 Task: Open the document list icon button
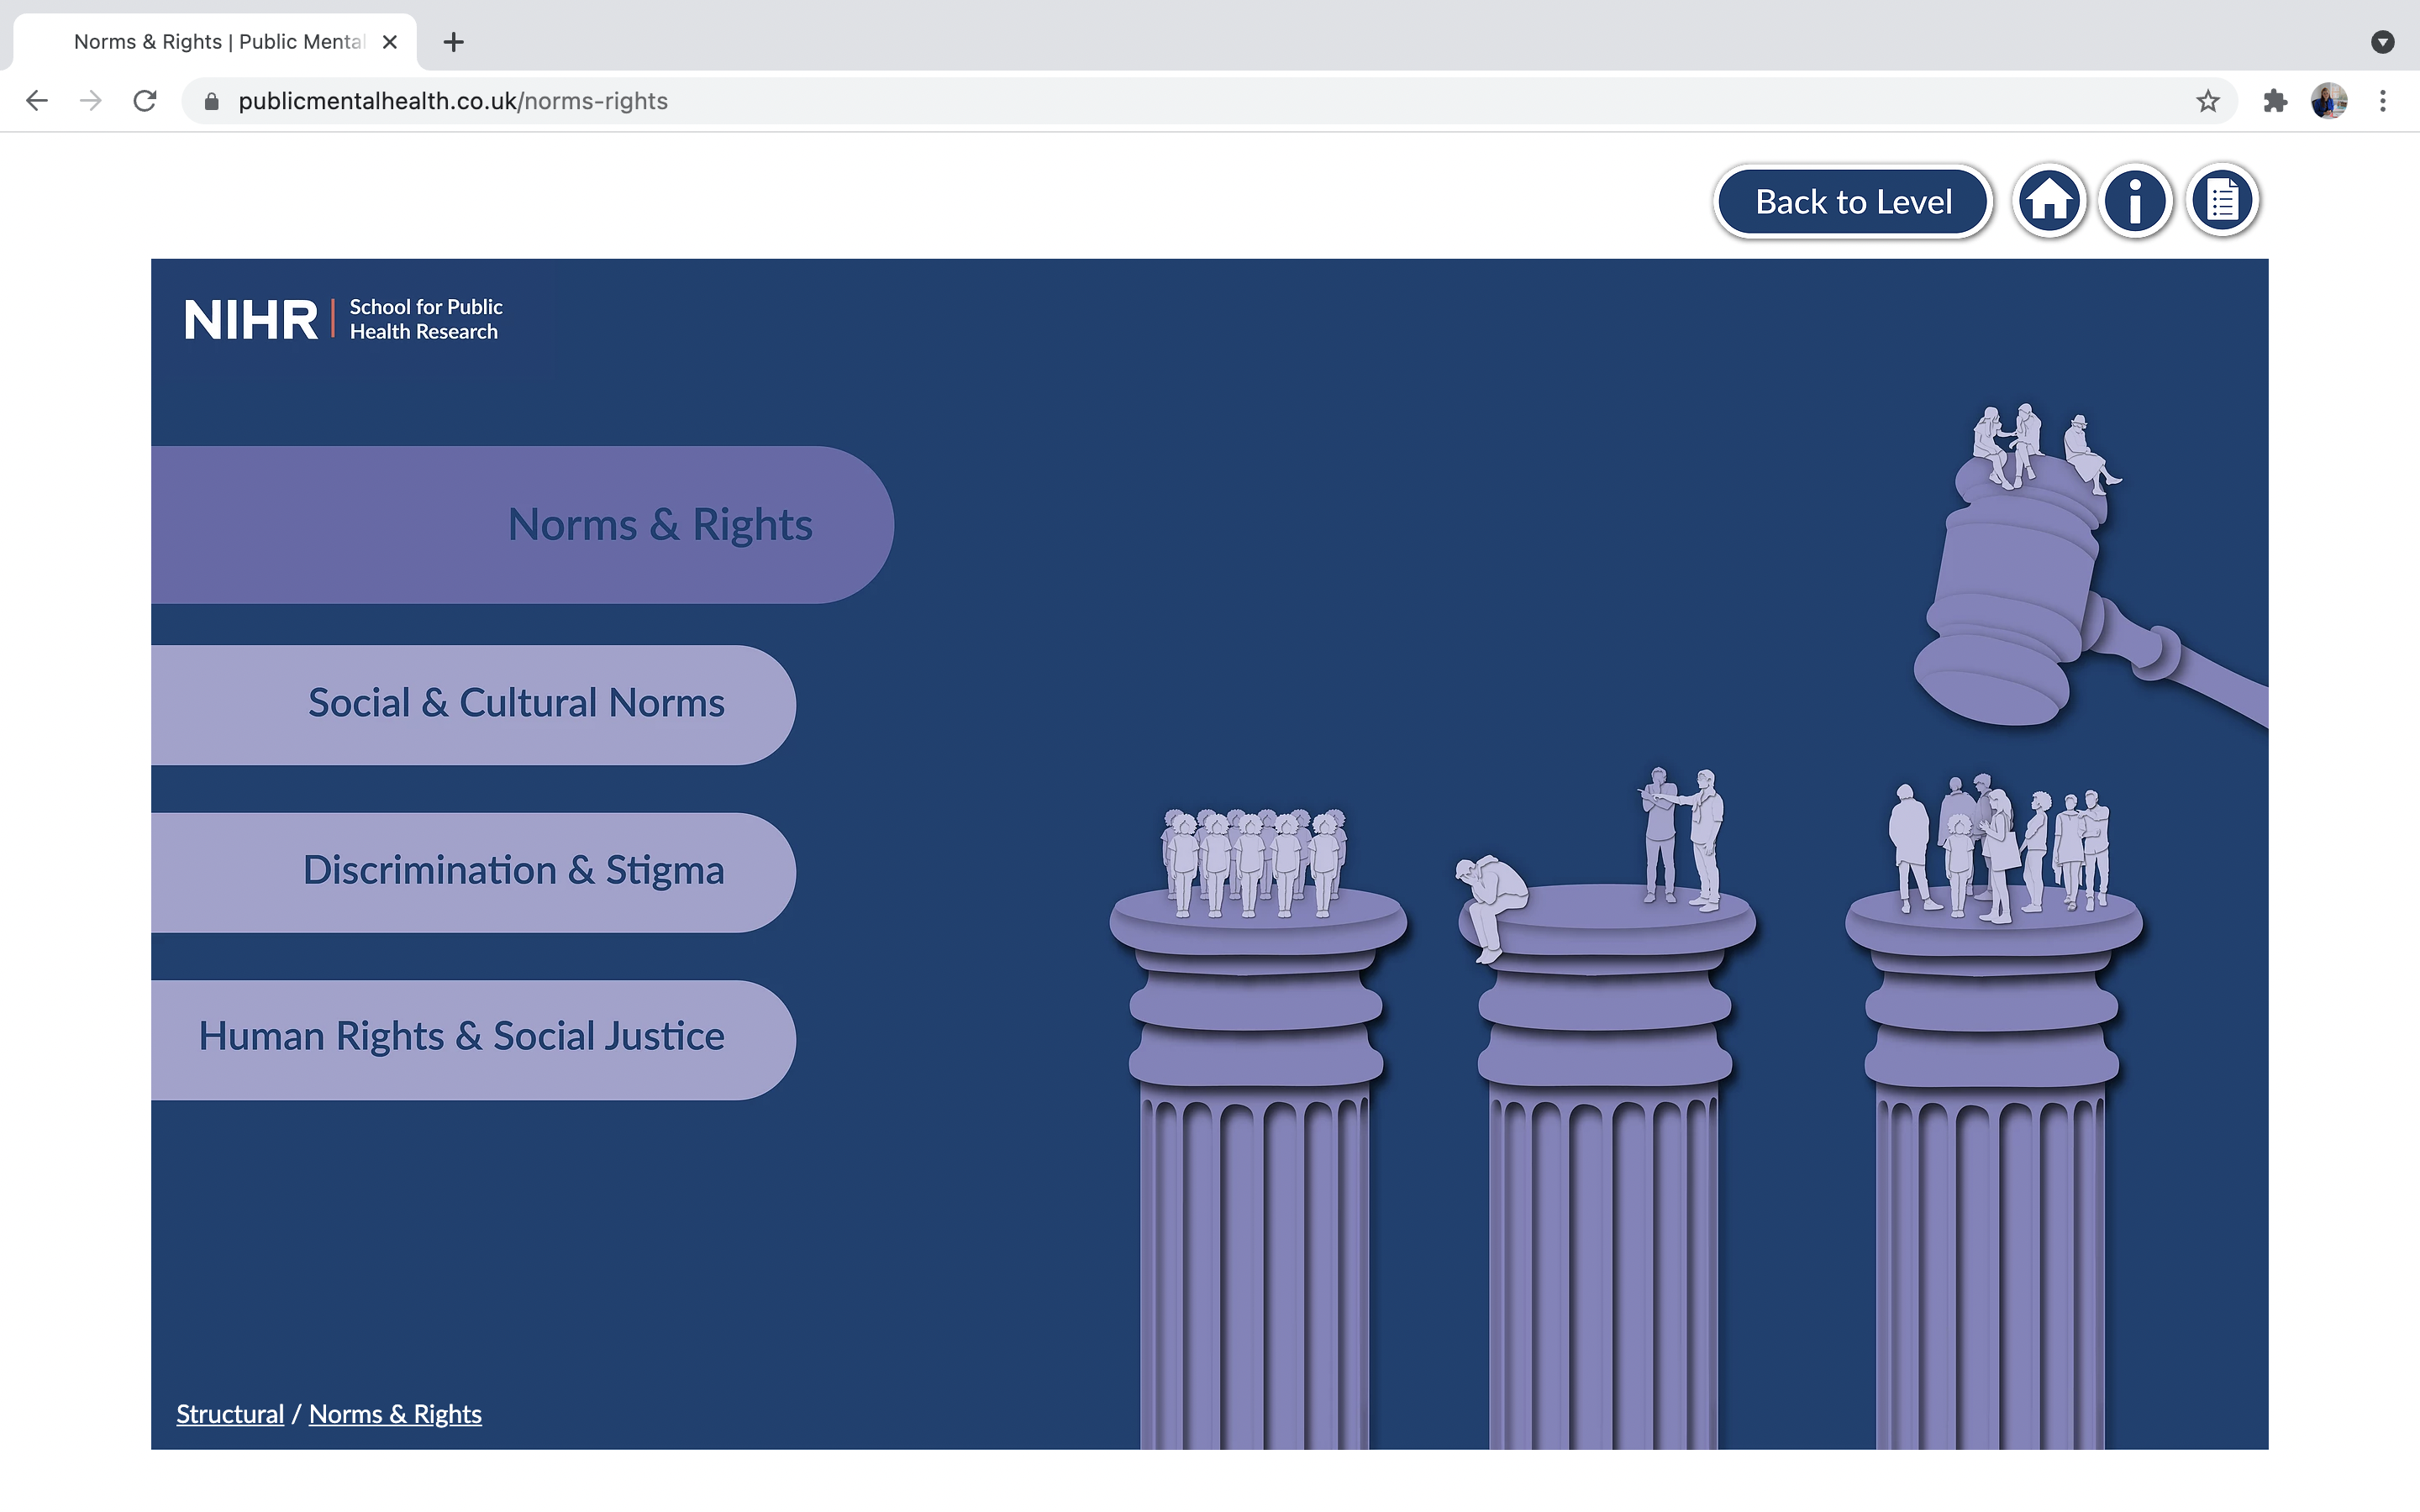pyautogui.click(x=2222, y=201)
